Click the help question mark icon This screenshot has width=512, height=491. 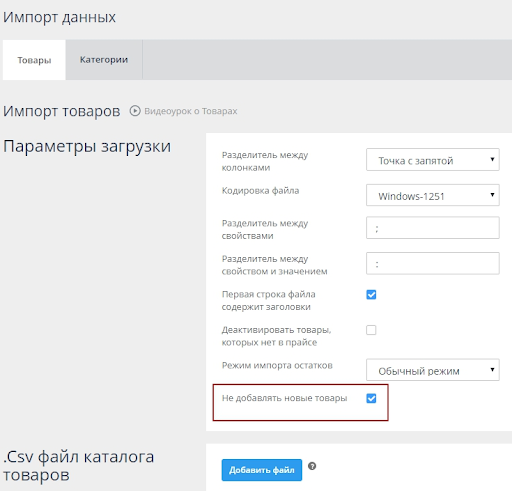[312, 466]
